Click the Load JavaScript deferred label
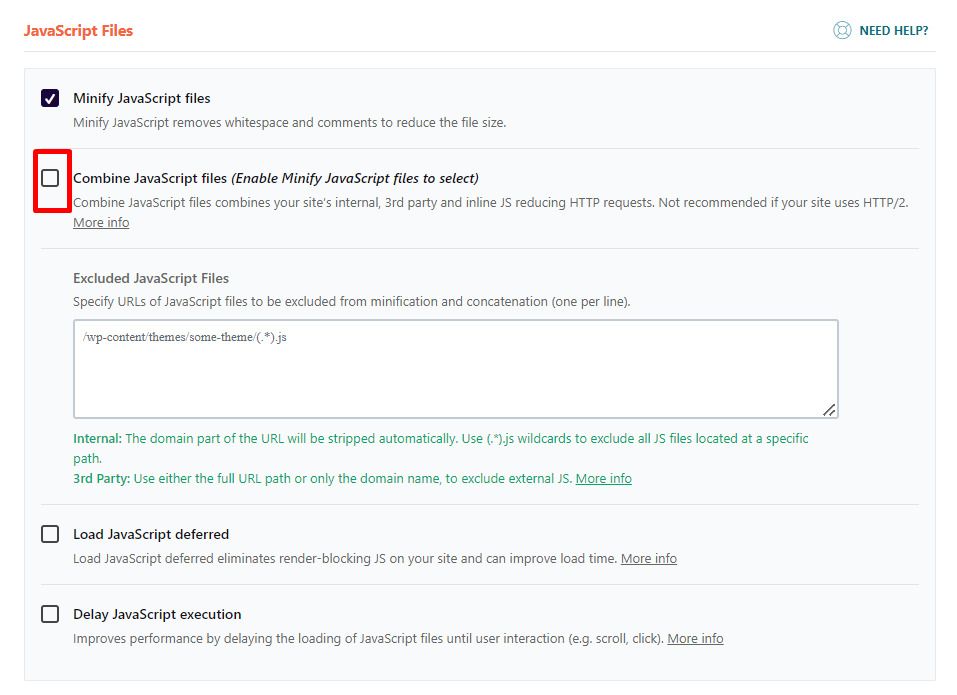957x695 pixels. point(151,534)
